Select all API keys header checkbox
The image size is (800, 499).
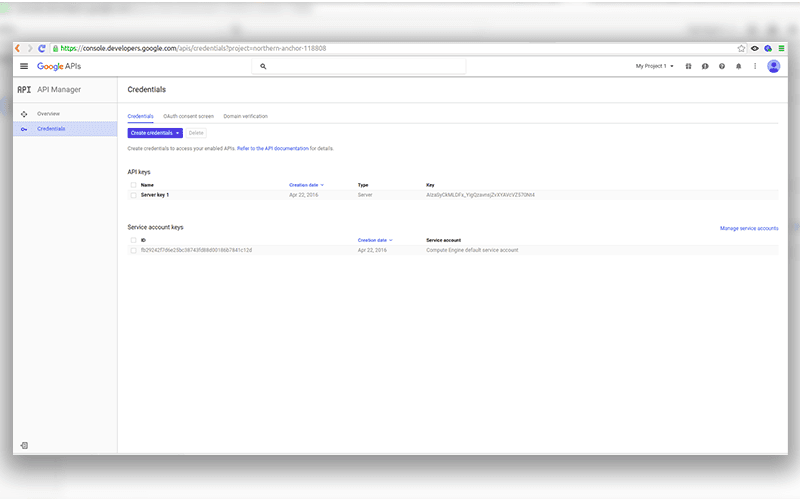133,185
